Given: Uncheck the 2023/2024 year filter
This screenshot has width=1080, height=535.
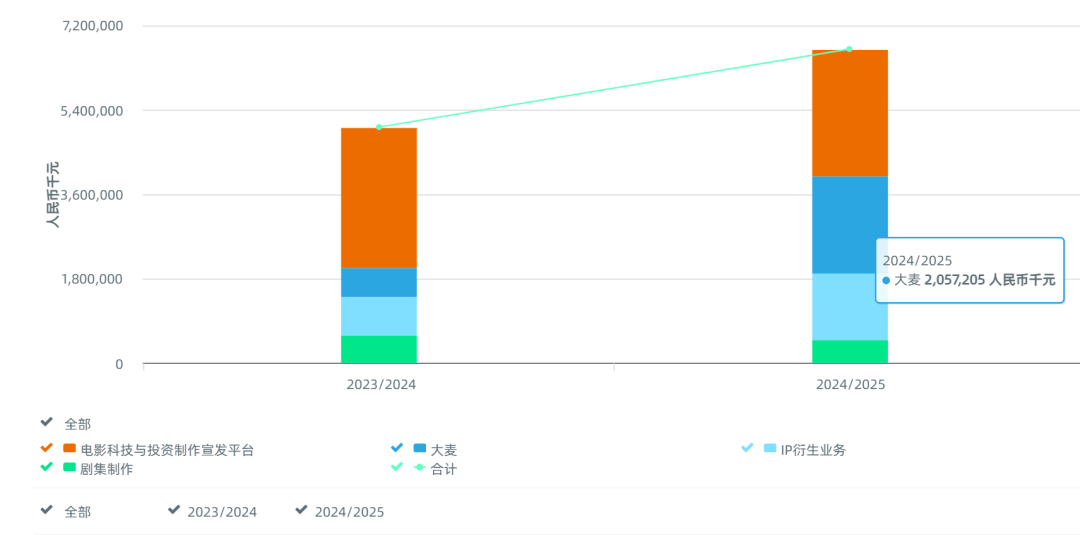Looking at the screenshot, I should coord(174,511).
